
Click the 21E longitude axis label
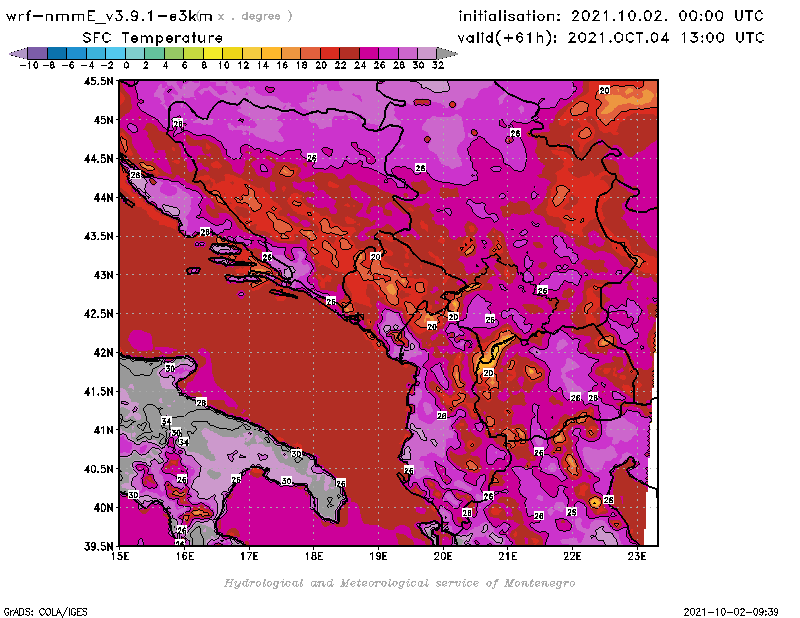[508, 556]
